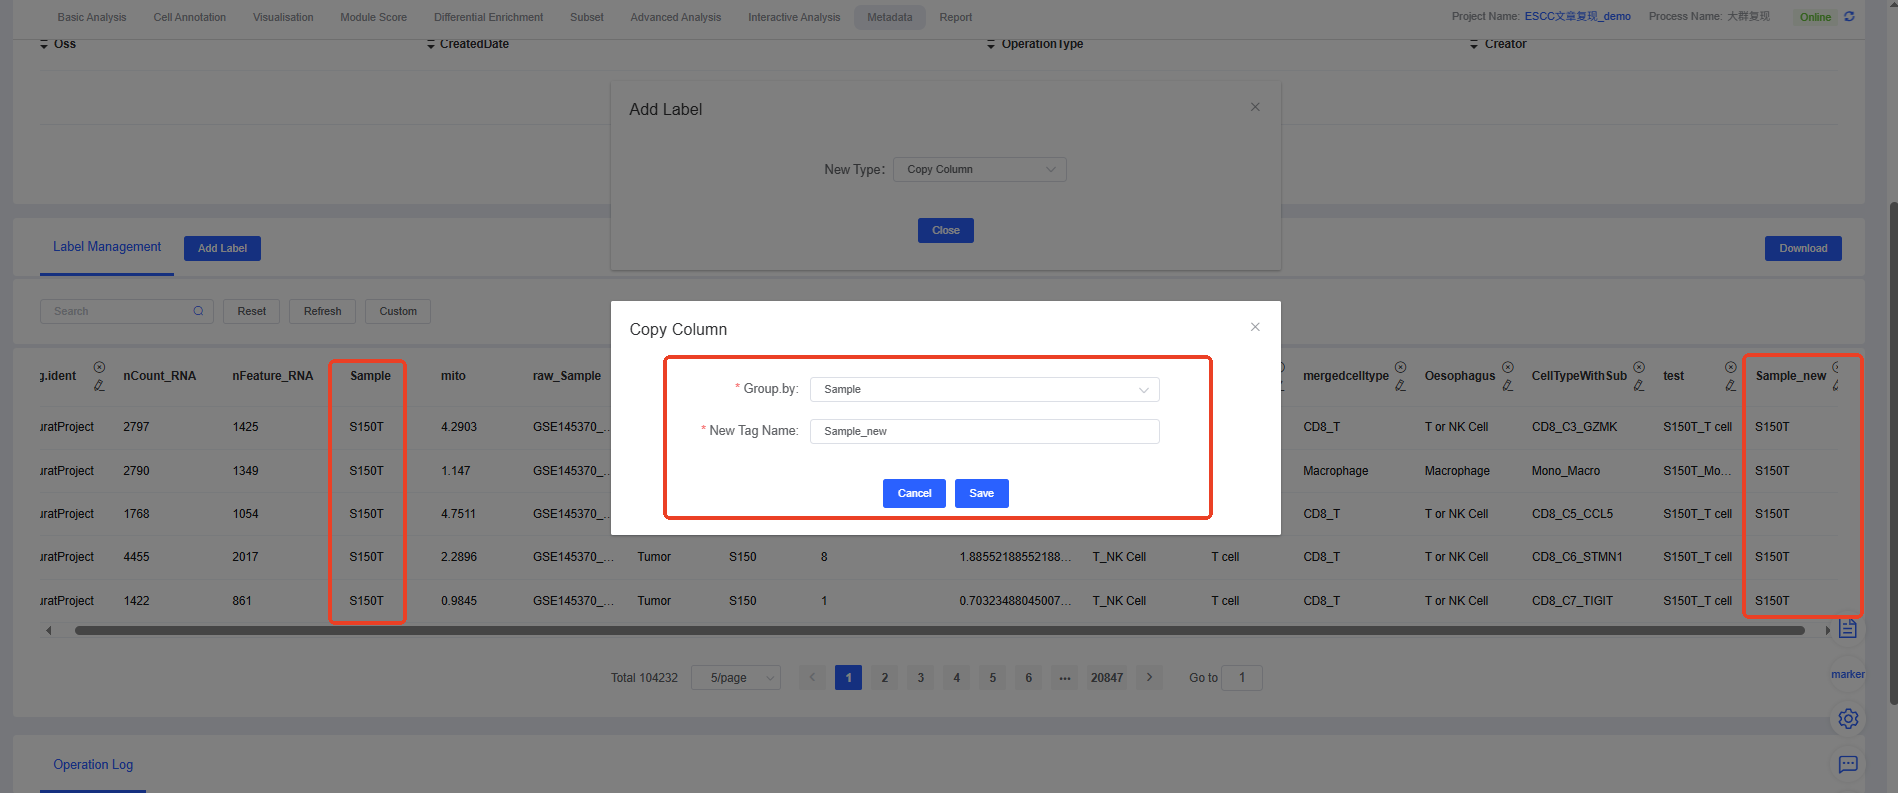The width and height of the screenshot is (1898, 793).
Task: Remove the CellTypeWithSub column
Action: [1639, 367]
